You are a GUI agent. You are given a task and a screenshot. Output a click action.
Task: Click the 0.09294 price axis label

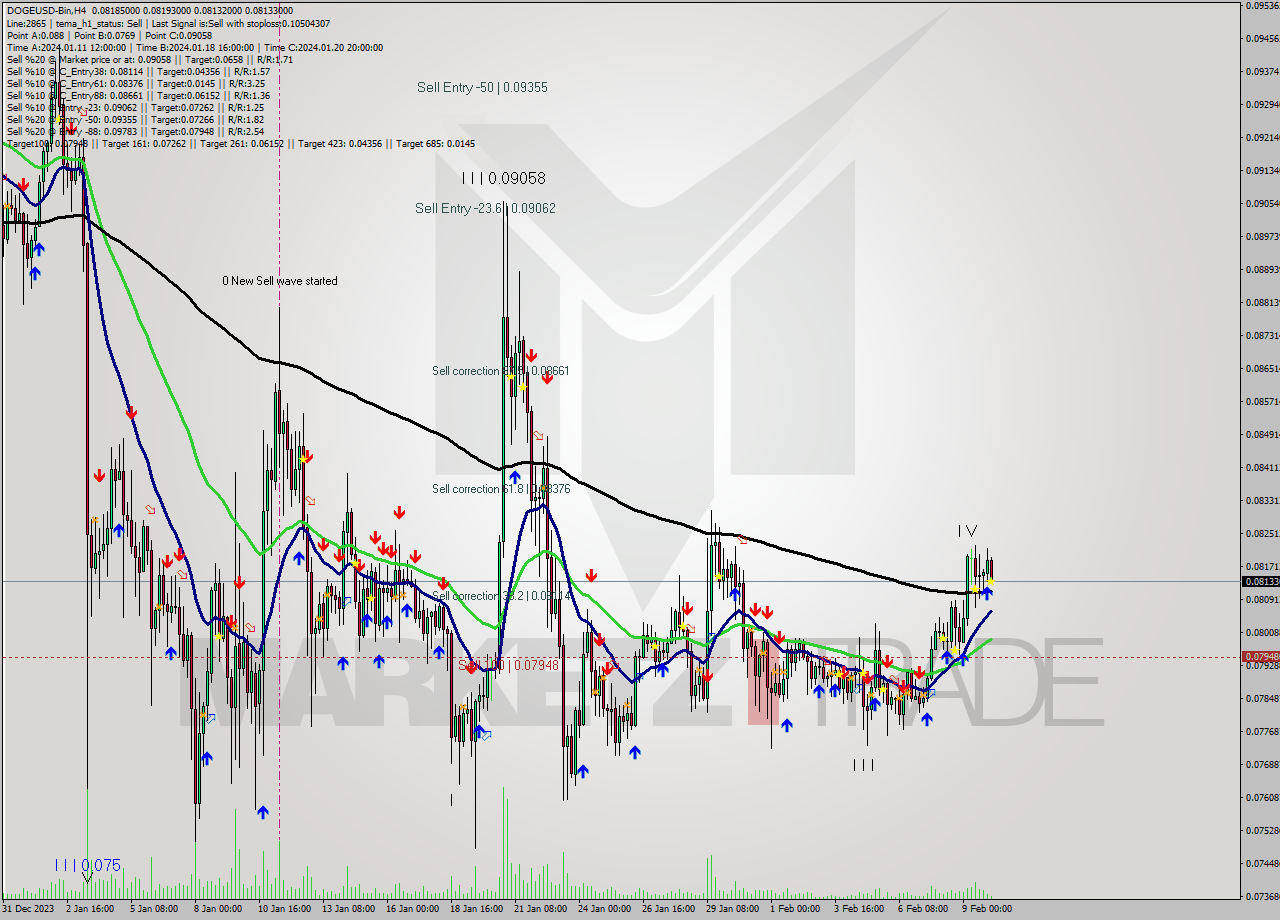1262,104
